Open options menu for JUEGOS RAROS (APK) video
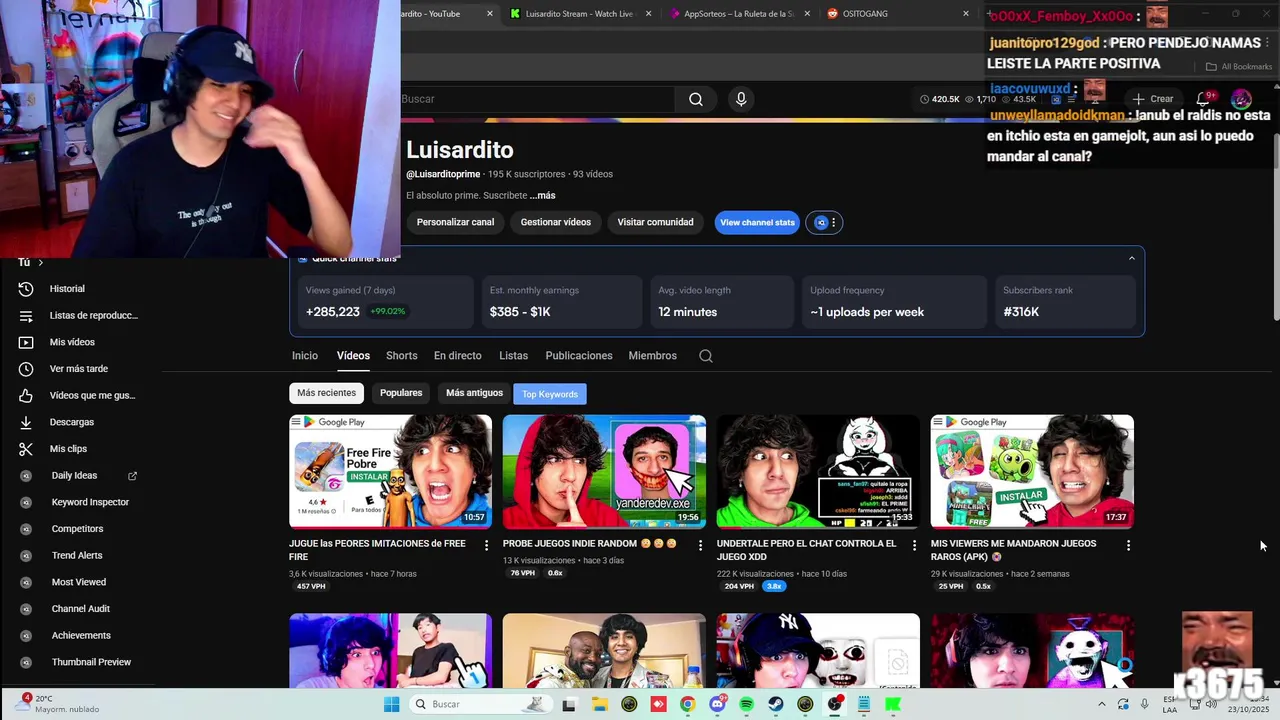This screenshot has width=1280, height=720. coord(1128,545)
